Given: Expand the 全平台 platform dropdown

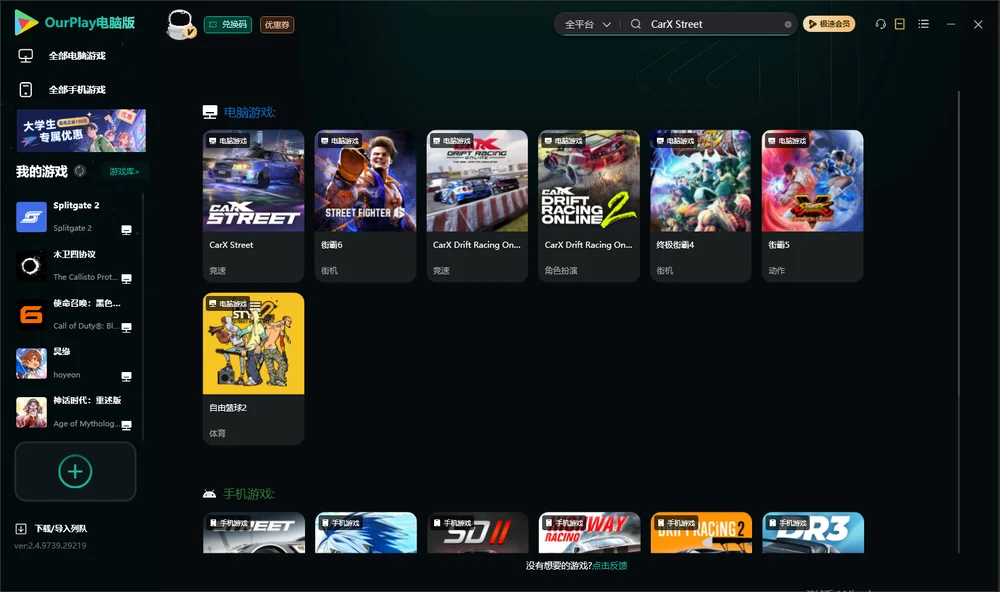Looking at the screenshot, I should coord(587,24).
